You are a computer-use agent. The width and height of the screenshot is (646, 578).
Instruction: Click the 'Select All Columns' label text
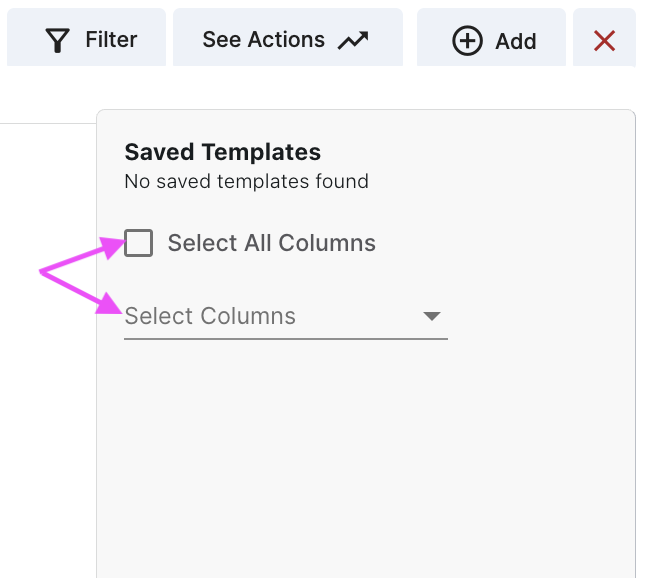[271, 243]
